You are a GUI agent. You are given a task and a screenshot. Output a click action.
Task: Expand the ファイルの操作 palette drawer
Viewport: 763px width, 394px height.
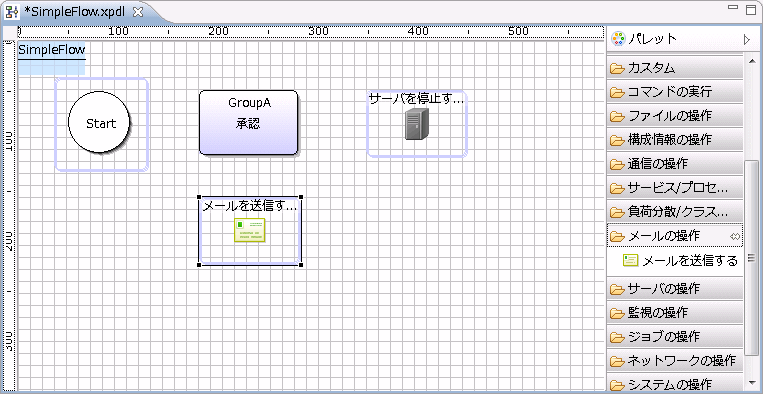click(675, 116)
